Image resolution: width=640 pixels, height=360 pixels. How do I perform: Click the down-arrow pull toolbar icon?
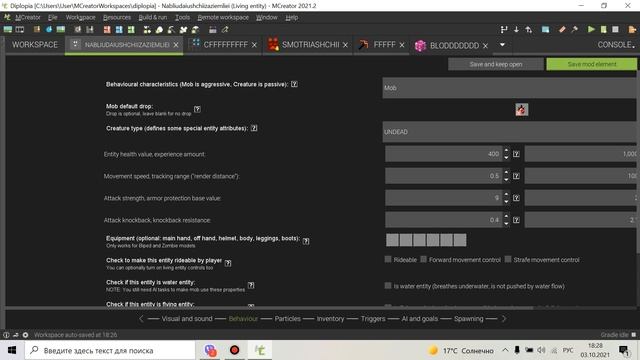point(516,29)
